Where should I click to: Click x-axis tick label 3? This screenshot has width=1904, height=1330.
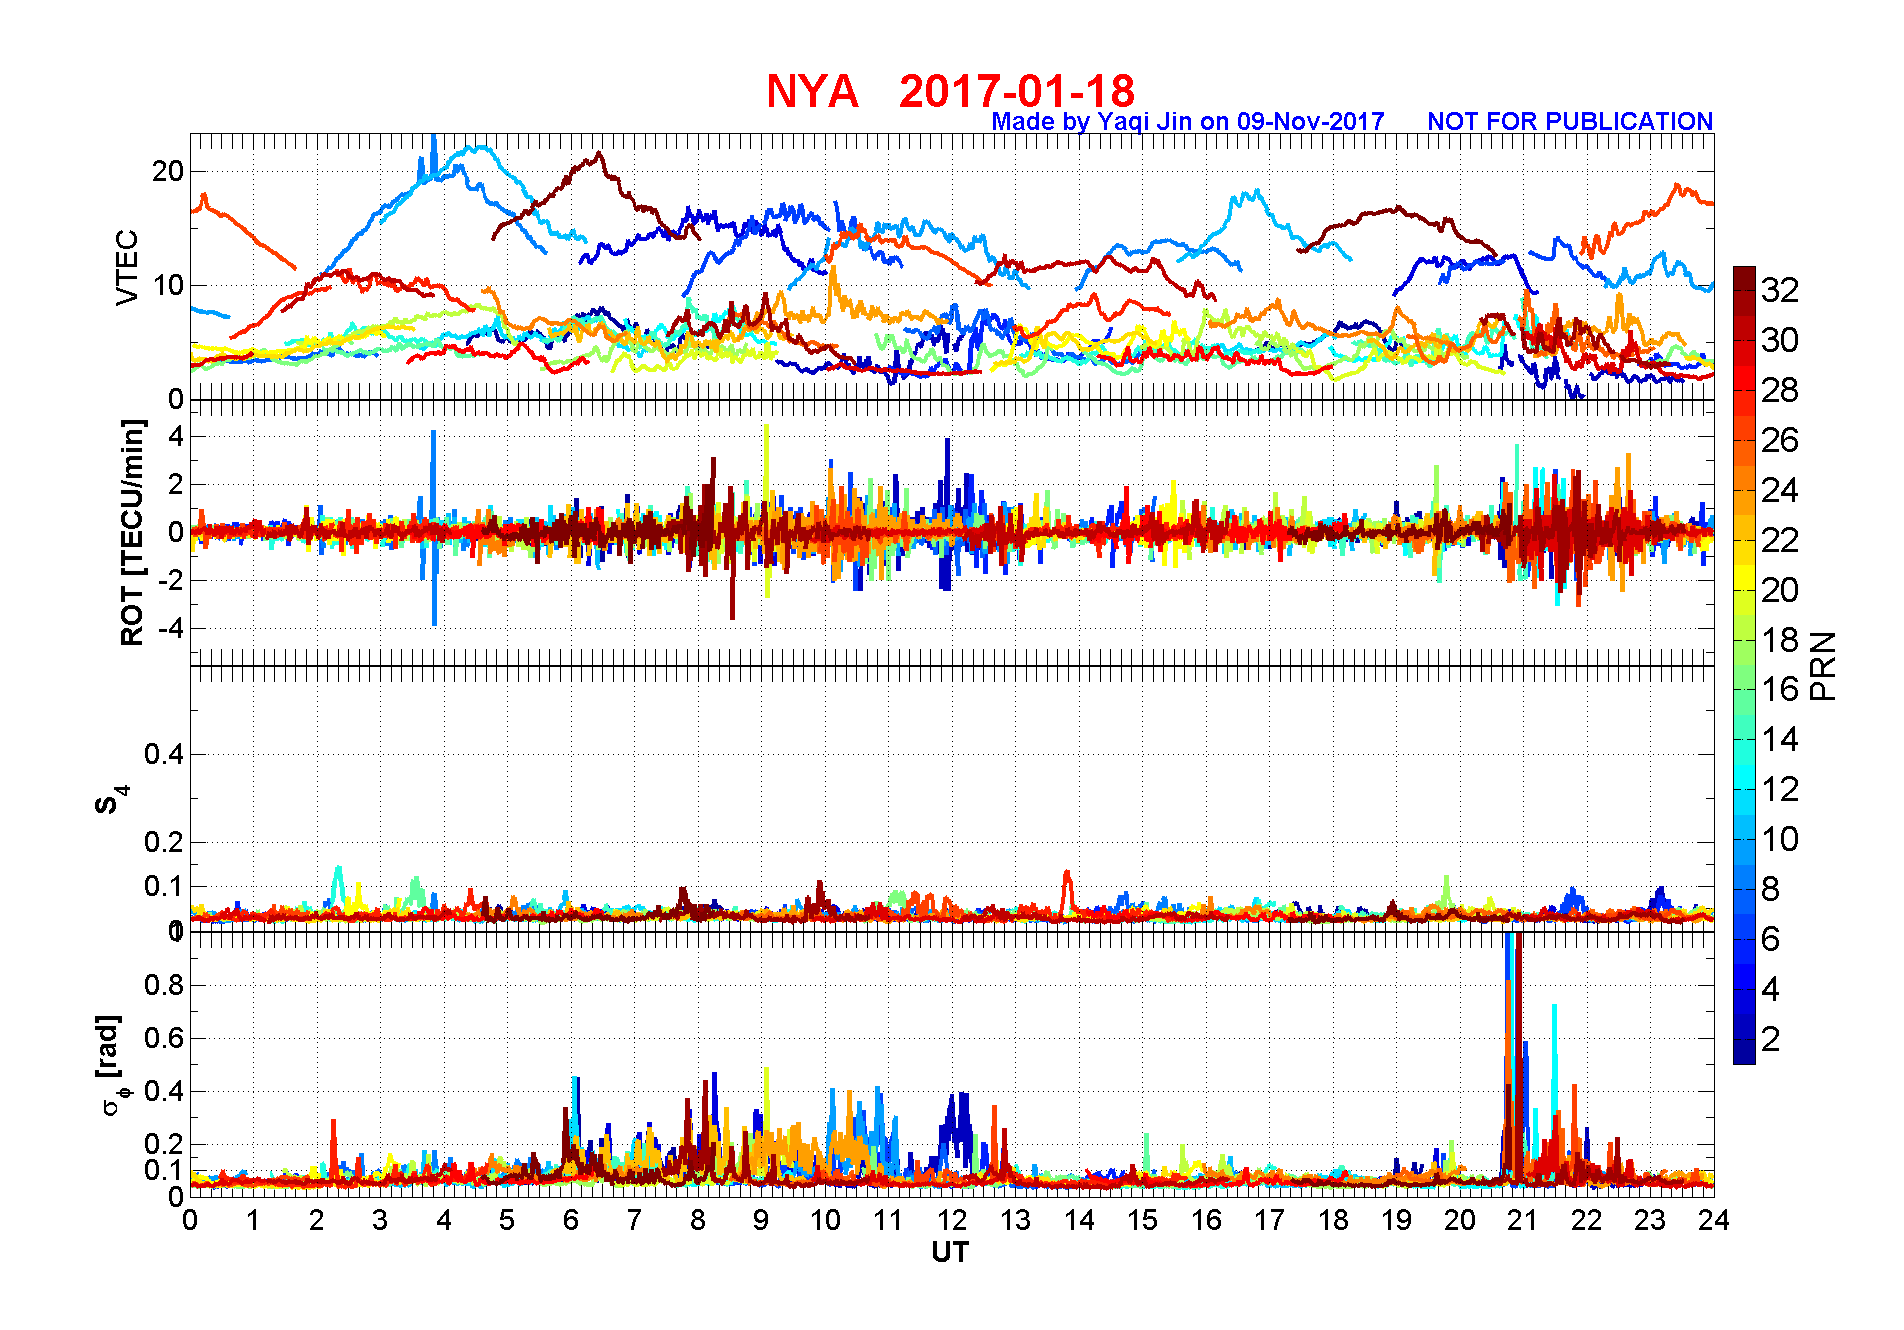pyautogui.click(x=380, y=1220)
